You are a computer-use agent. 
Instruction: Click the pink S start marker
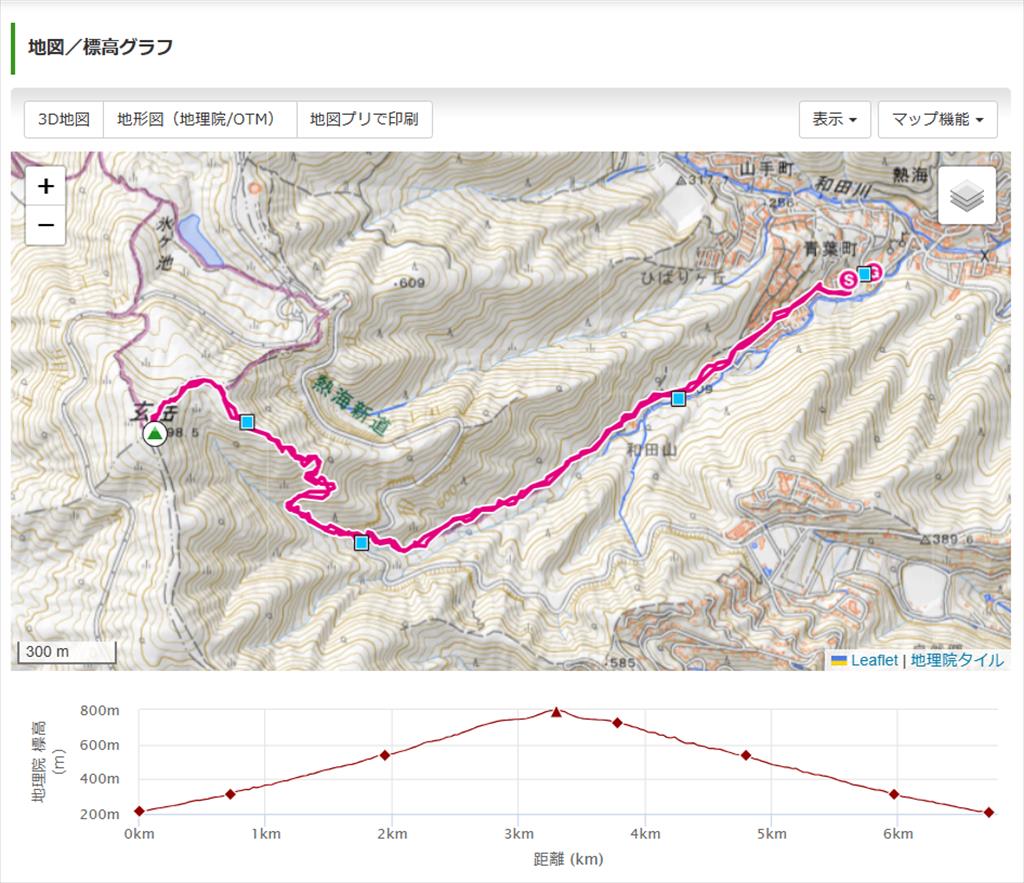[849, 279]
